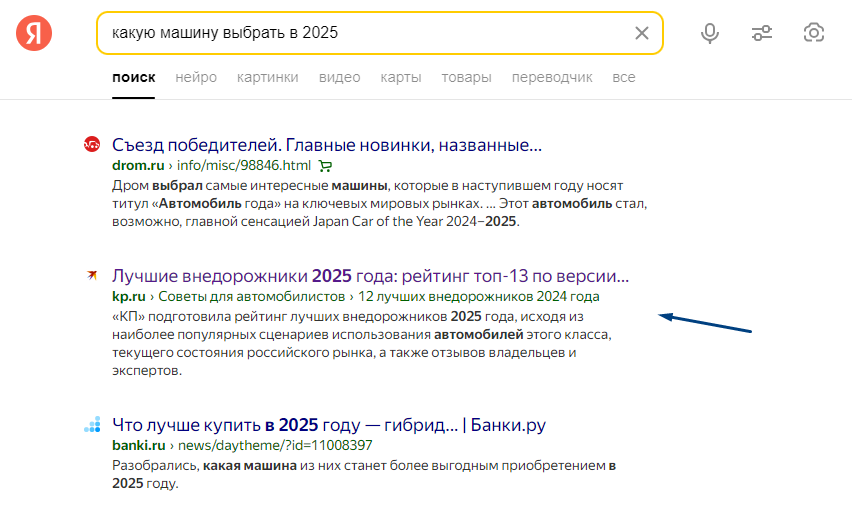Image resolution: width=852 pixels, height=517 pixels.
Task: Click the snippet starting '«КП» подготовила рейтинг'
Action: coord(362,344)
